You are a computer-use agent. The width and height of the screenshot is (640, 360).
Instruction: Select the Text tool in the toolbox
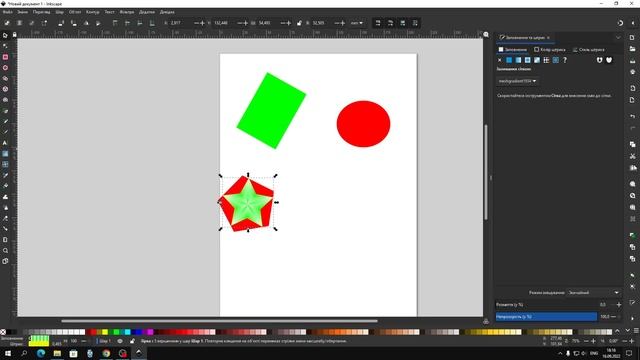click(x=5, y=143)
